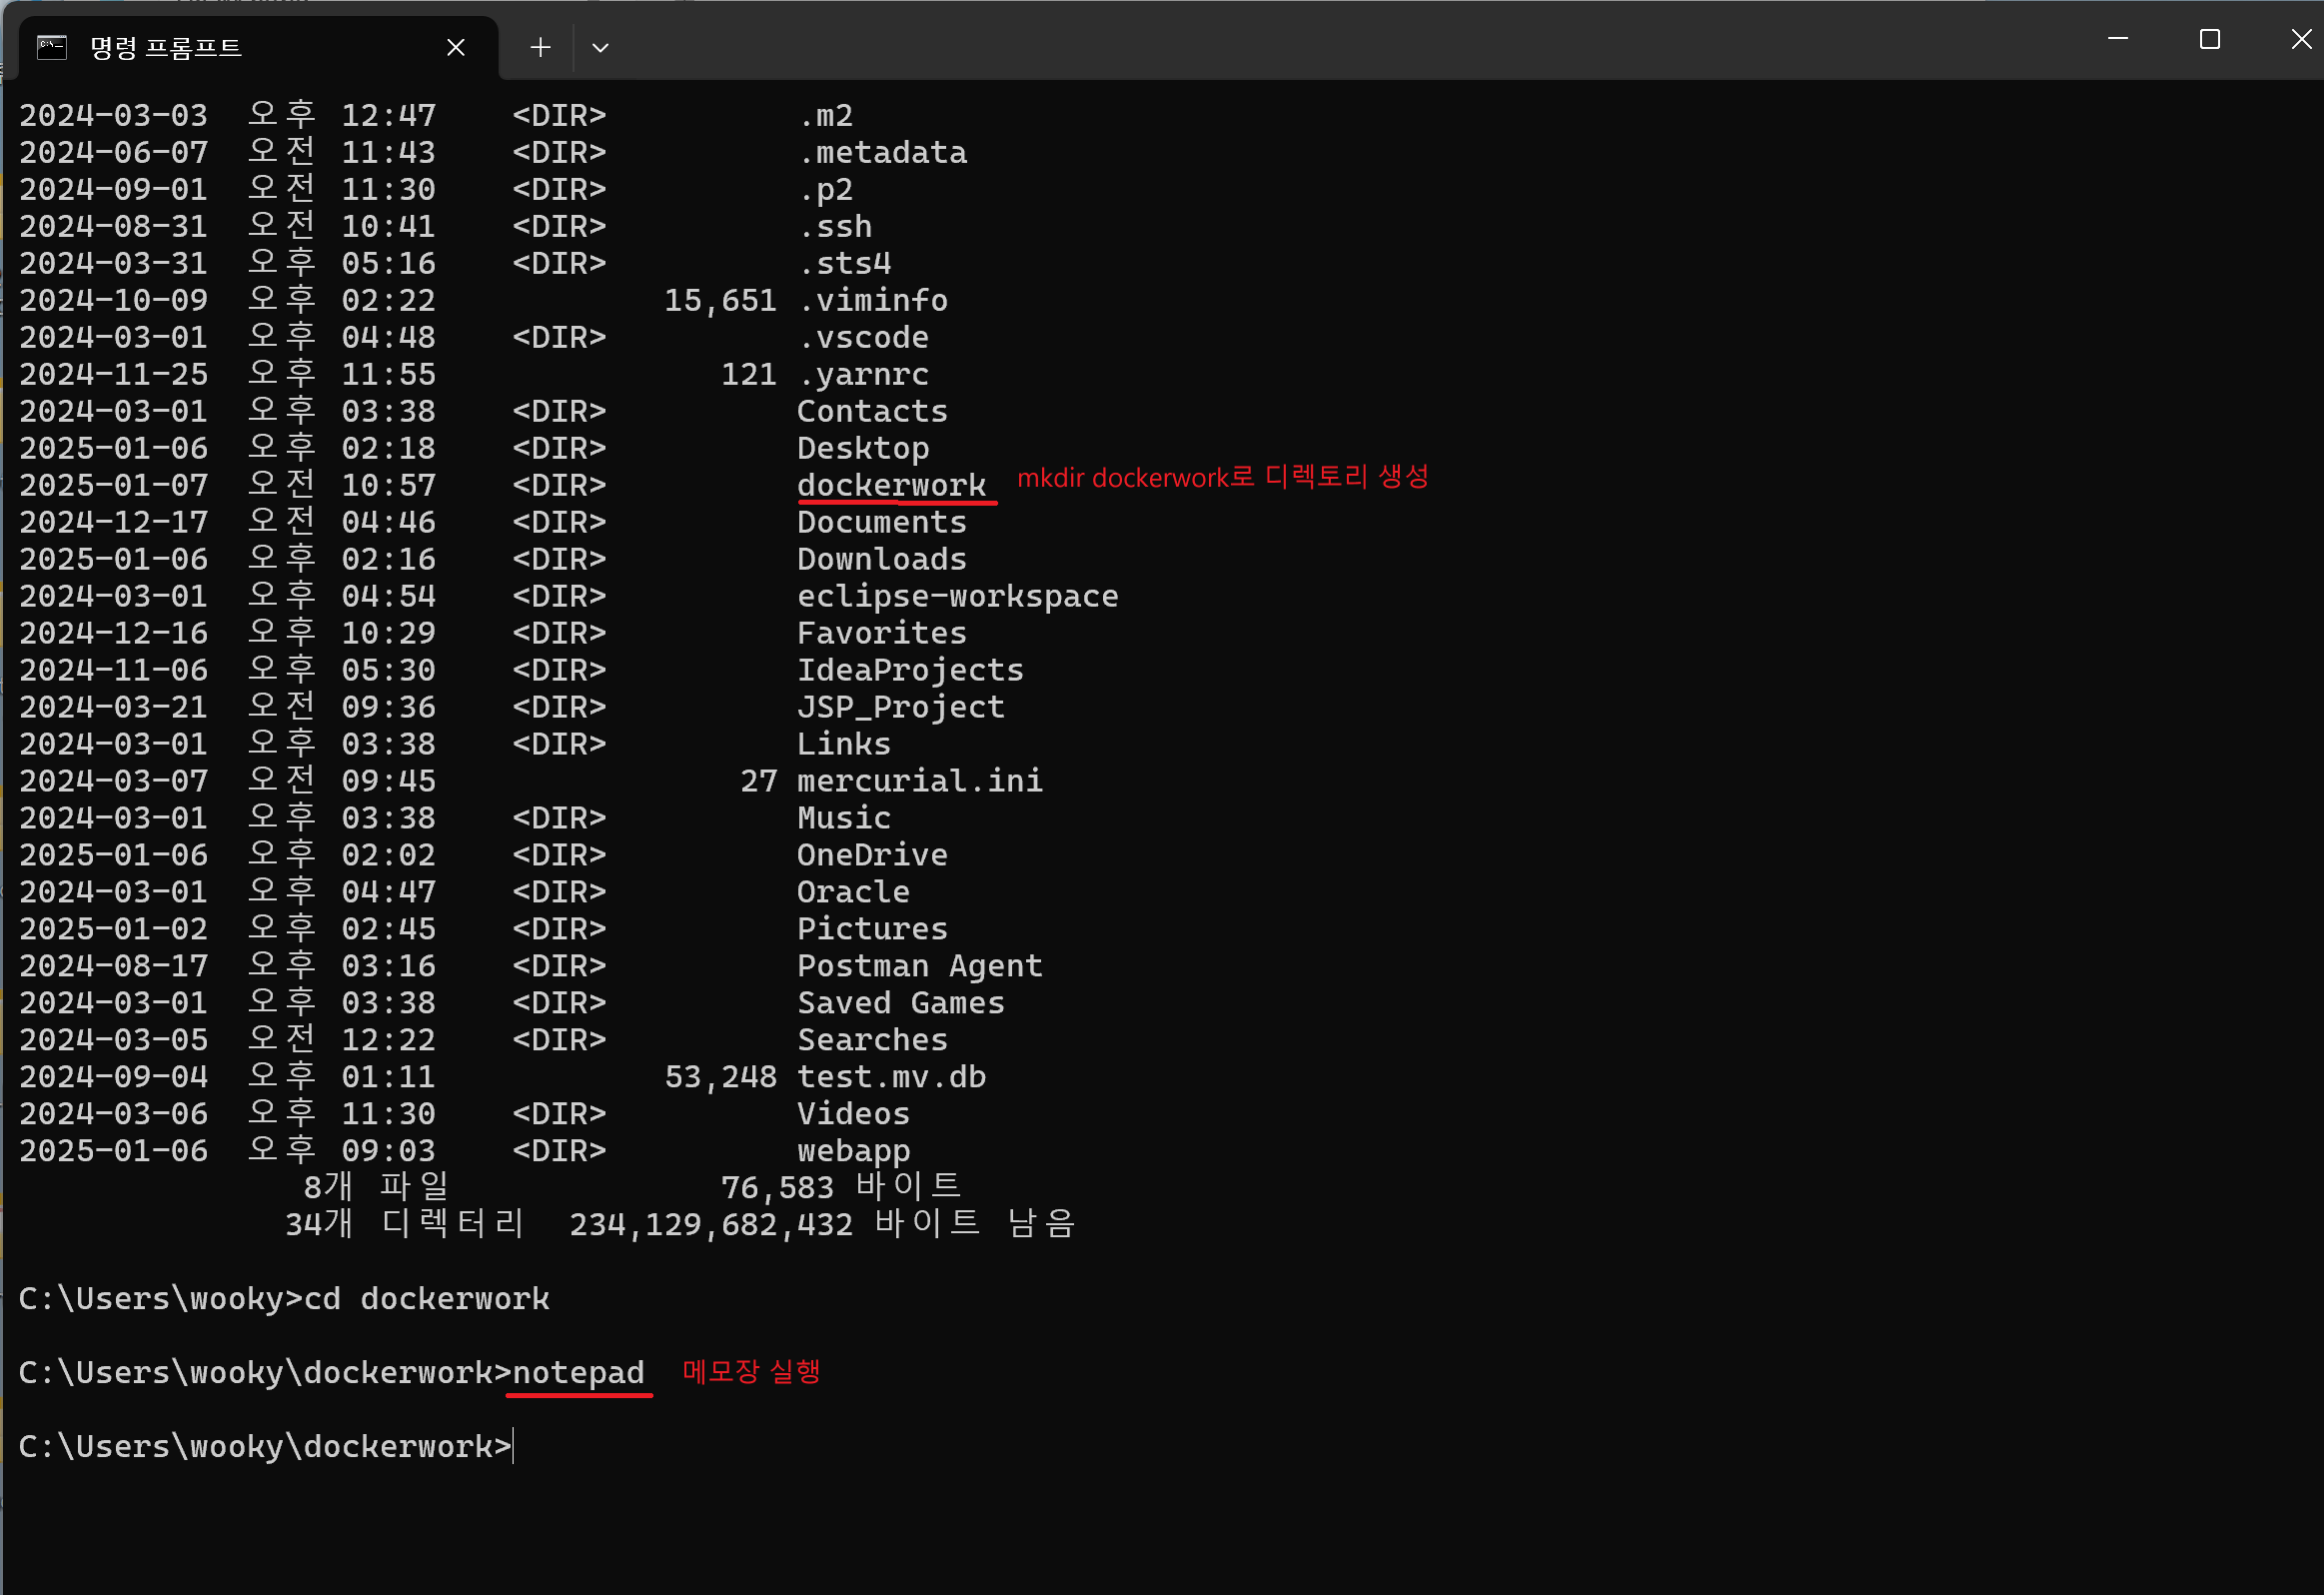
Task: Open a new terminal tab
Action: [x=540, y=47]
